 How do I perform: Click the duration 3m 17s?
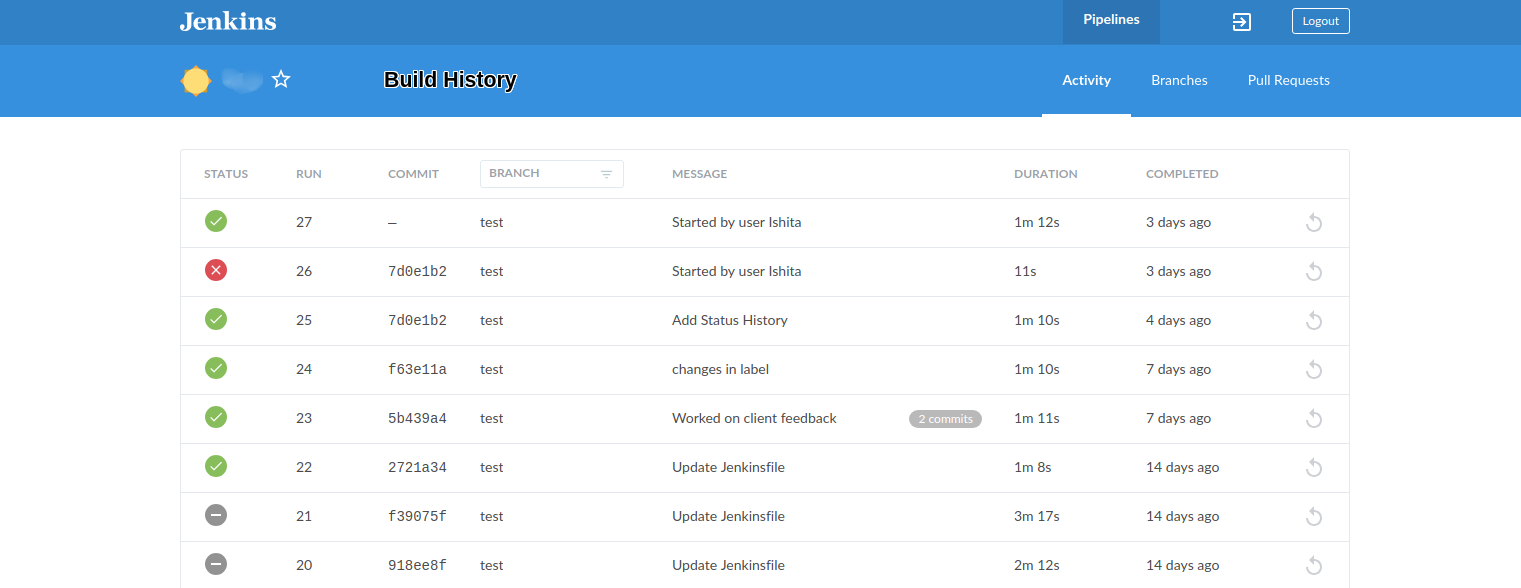pyautogui.click(x=1037, y=516)
